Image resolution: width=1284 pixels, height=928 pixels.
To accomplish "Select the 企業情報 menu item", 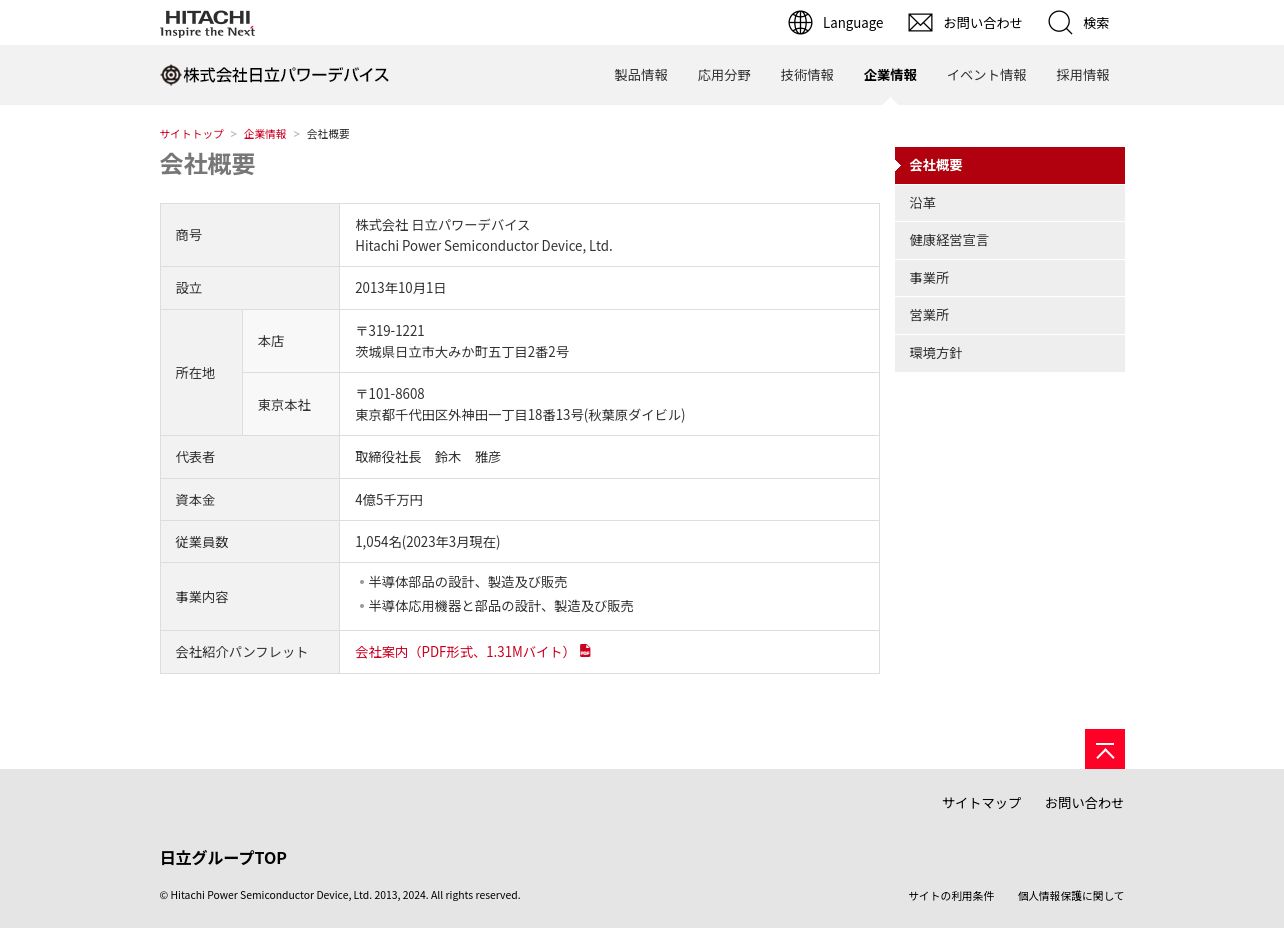I will coord(890,75).
